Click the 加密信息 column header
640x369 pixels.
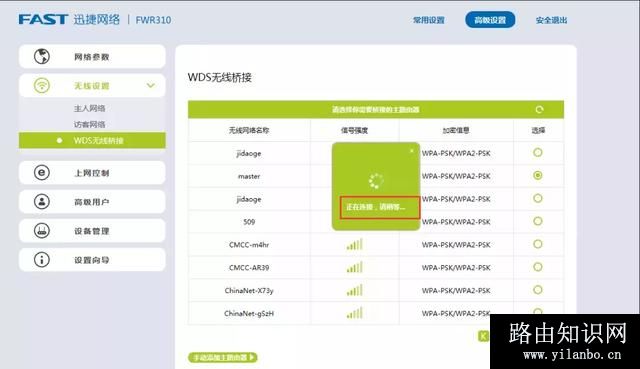tap(456, 130)
